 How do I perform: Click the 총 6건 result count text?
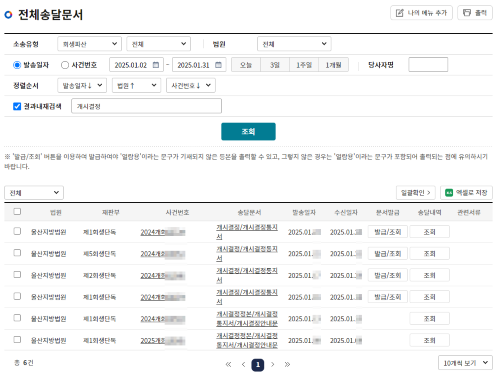24,363
